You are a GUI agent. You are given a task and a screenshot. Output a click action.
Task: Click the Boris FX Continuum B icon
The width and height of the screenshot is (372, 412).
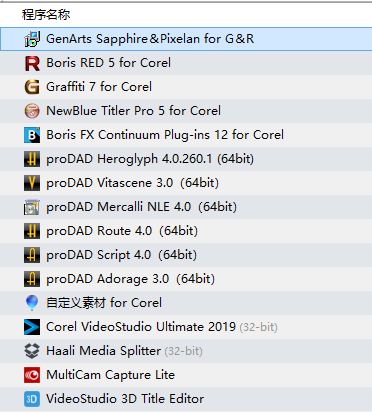pyautogui.click(x=32, y=135)
